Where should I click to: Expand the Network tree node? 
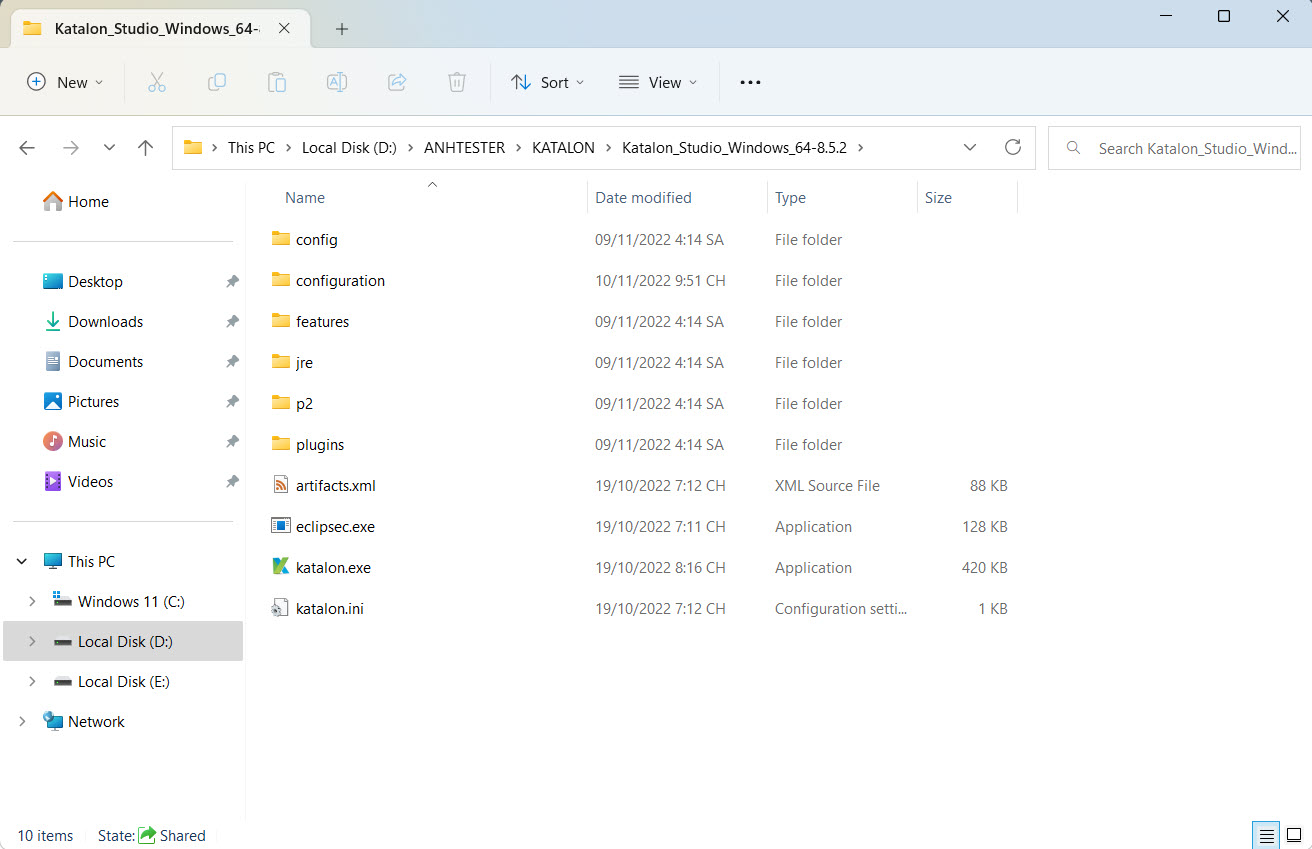tap(22, 721)
